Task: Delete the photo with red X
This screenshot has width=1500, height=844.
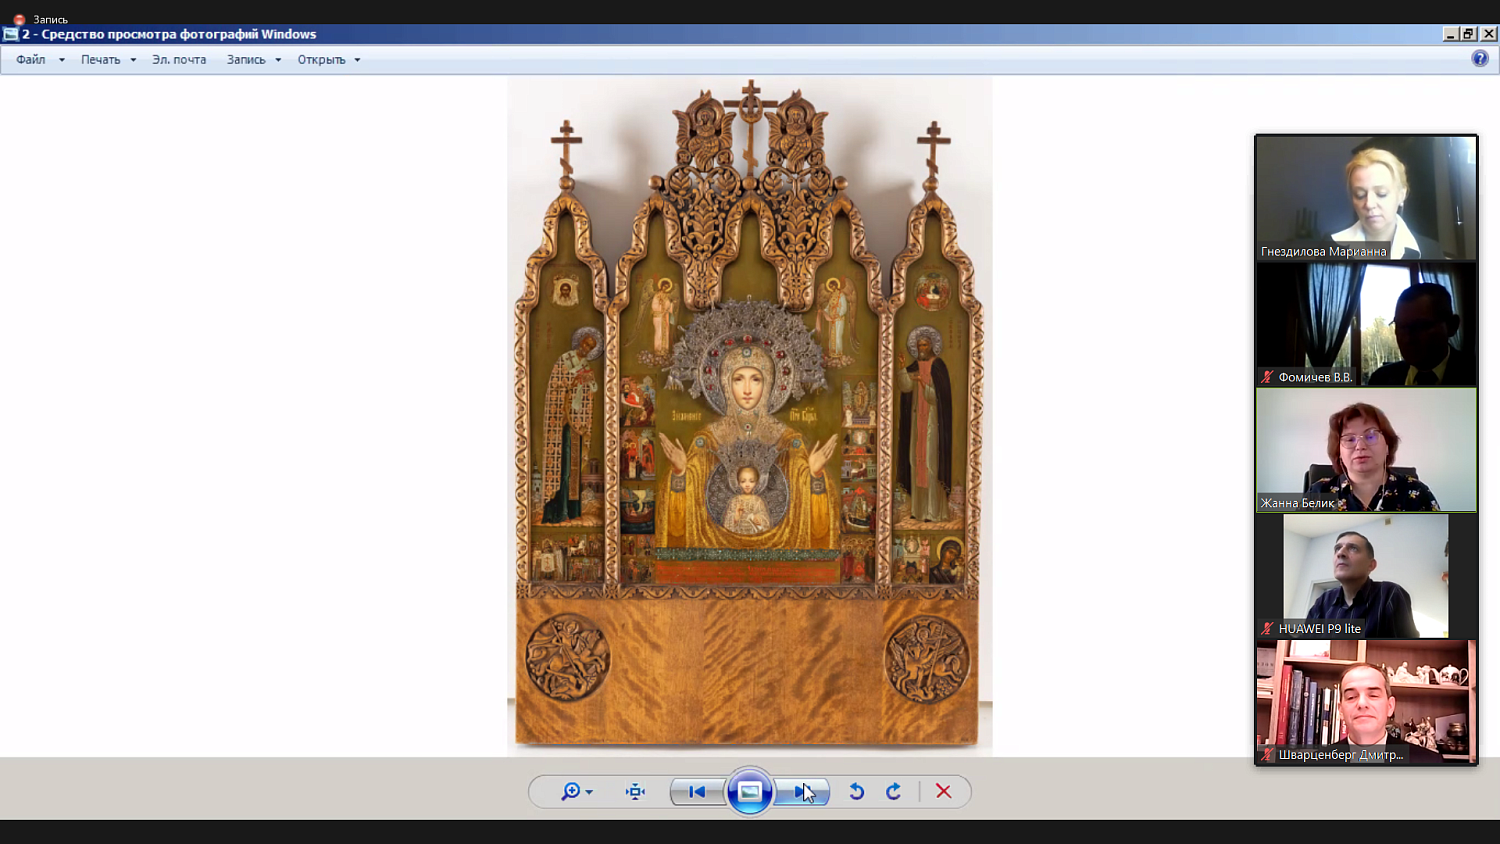Action: [943, 791]
